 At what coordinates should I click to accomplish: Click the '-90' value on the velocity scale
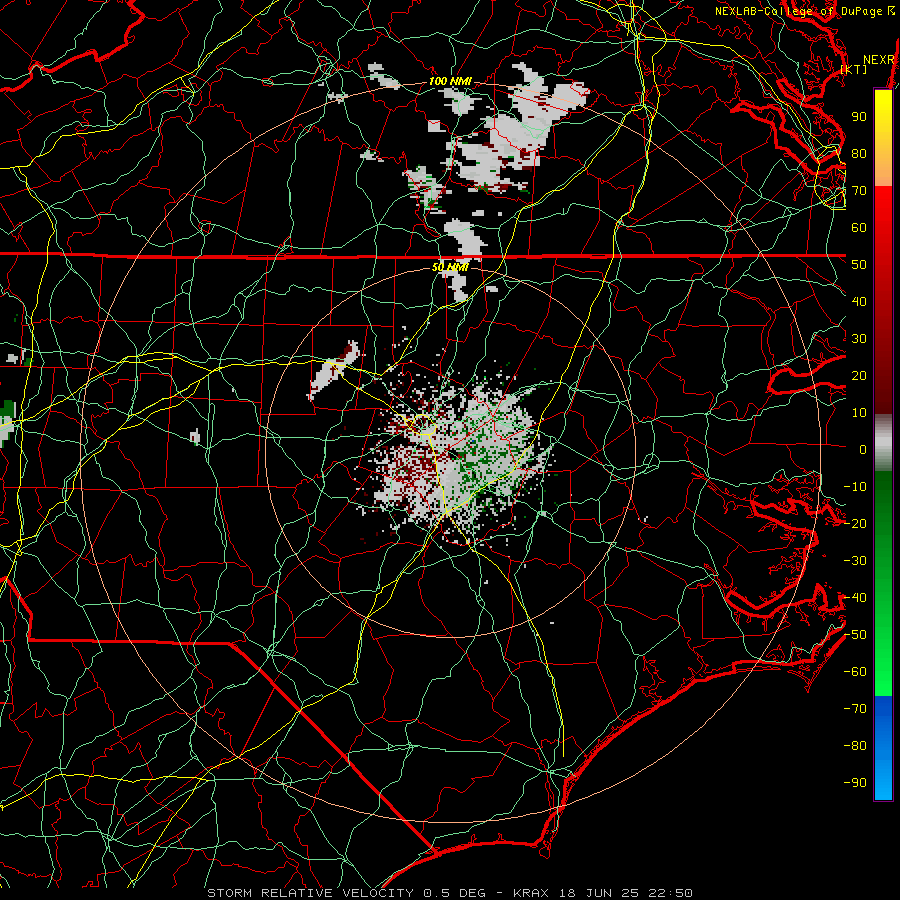855,783
